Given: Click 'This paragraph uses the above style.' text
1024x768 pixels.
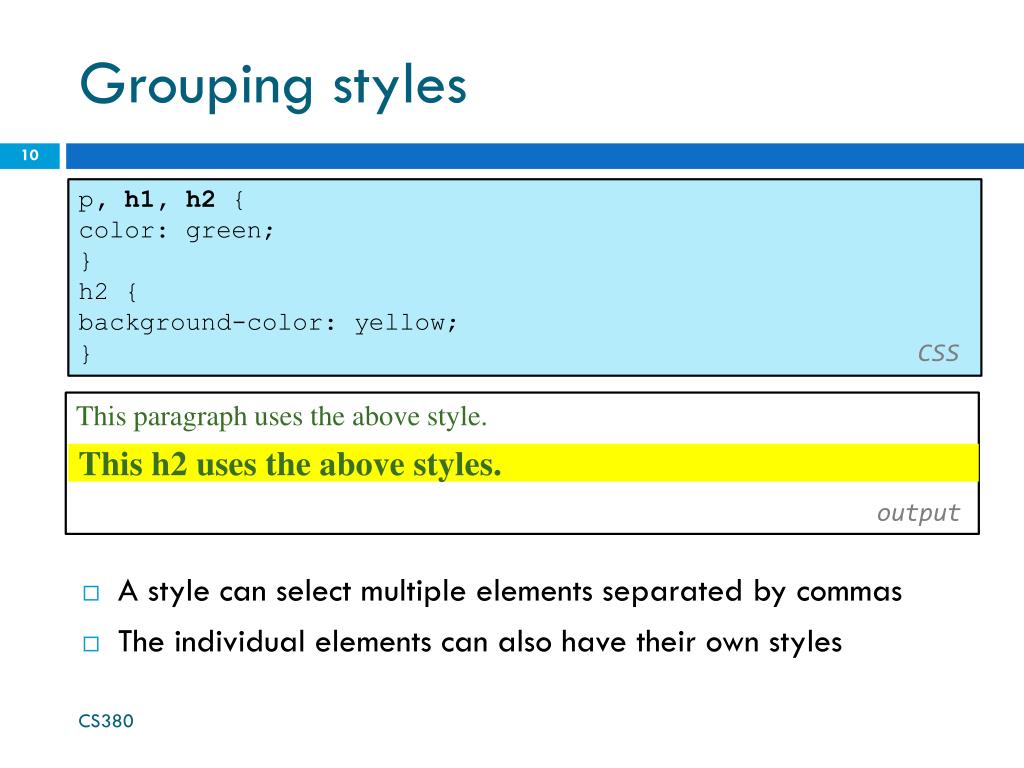Looking at the screenshot, I should (282, 417).
